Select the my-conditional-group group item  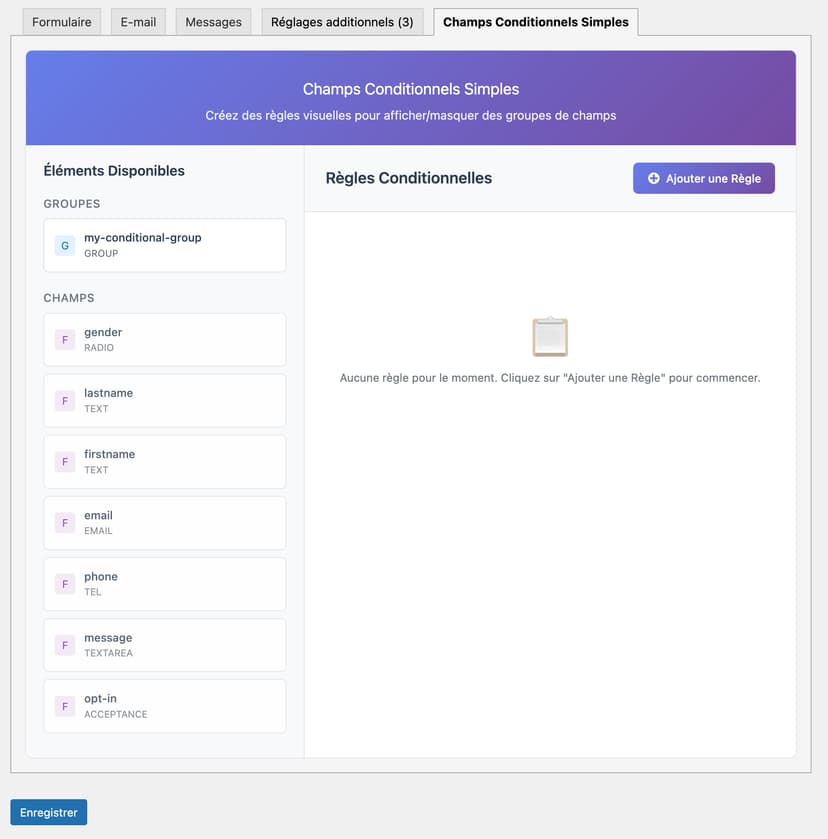click(x=165, y=245)
